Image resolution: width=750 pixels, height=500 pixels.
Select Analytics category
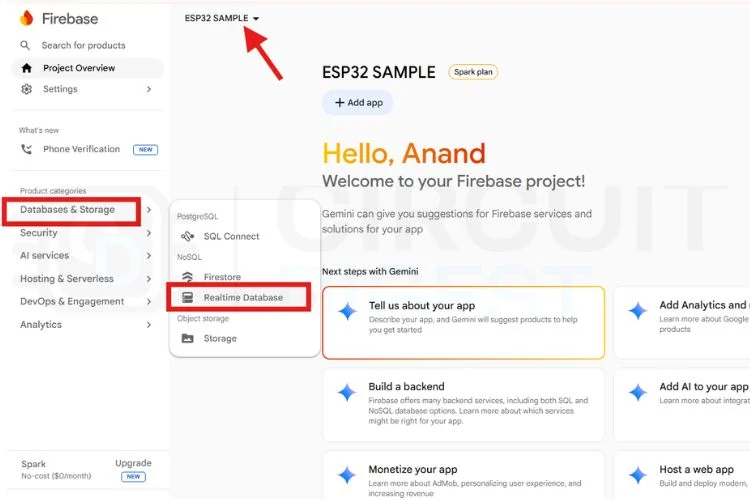(x=41, y=324)
